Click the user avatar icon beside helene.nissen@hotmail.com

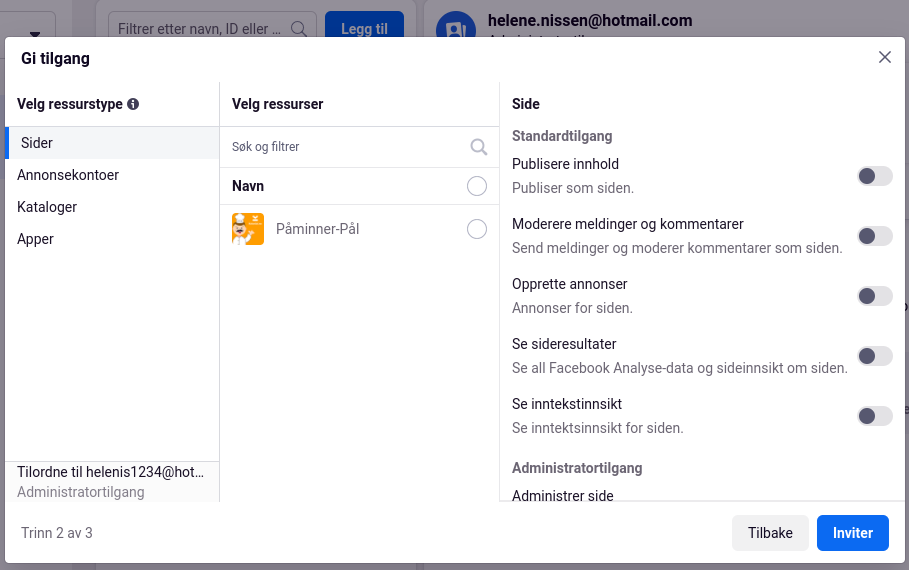coord(456,26)
